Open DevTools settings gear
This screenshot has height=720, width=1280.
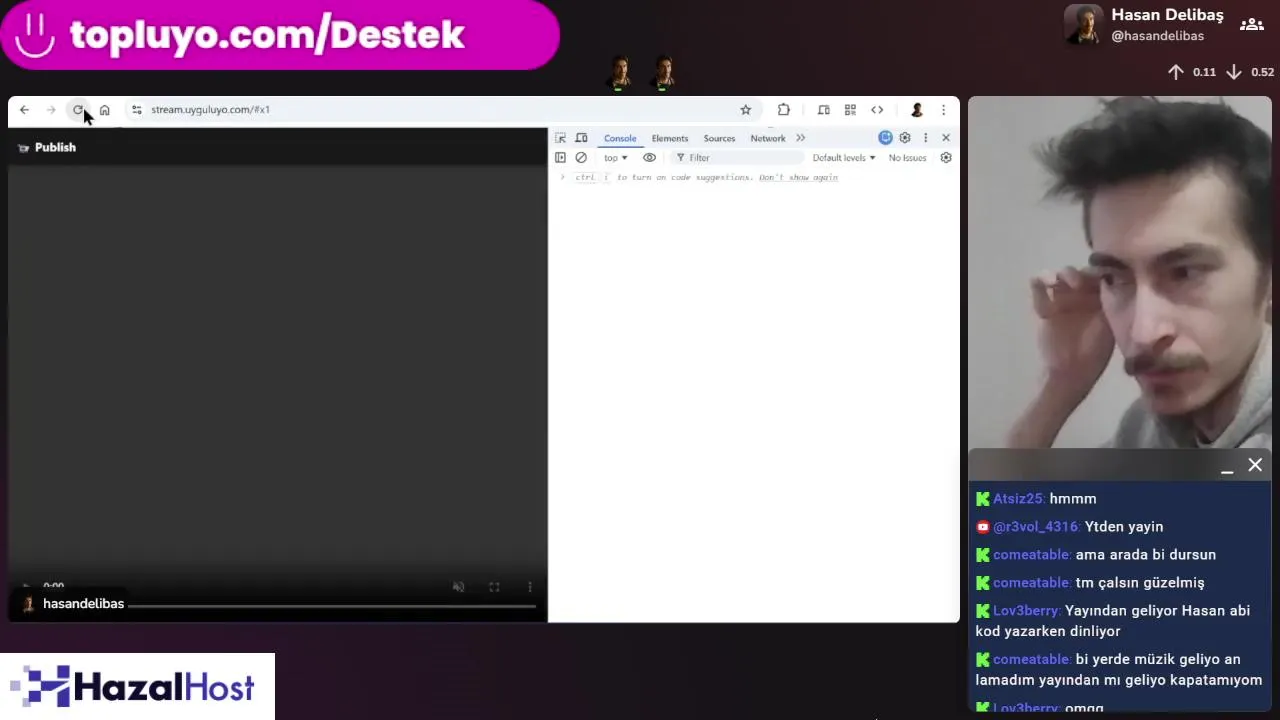point(905,138)
